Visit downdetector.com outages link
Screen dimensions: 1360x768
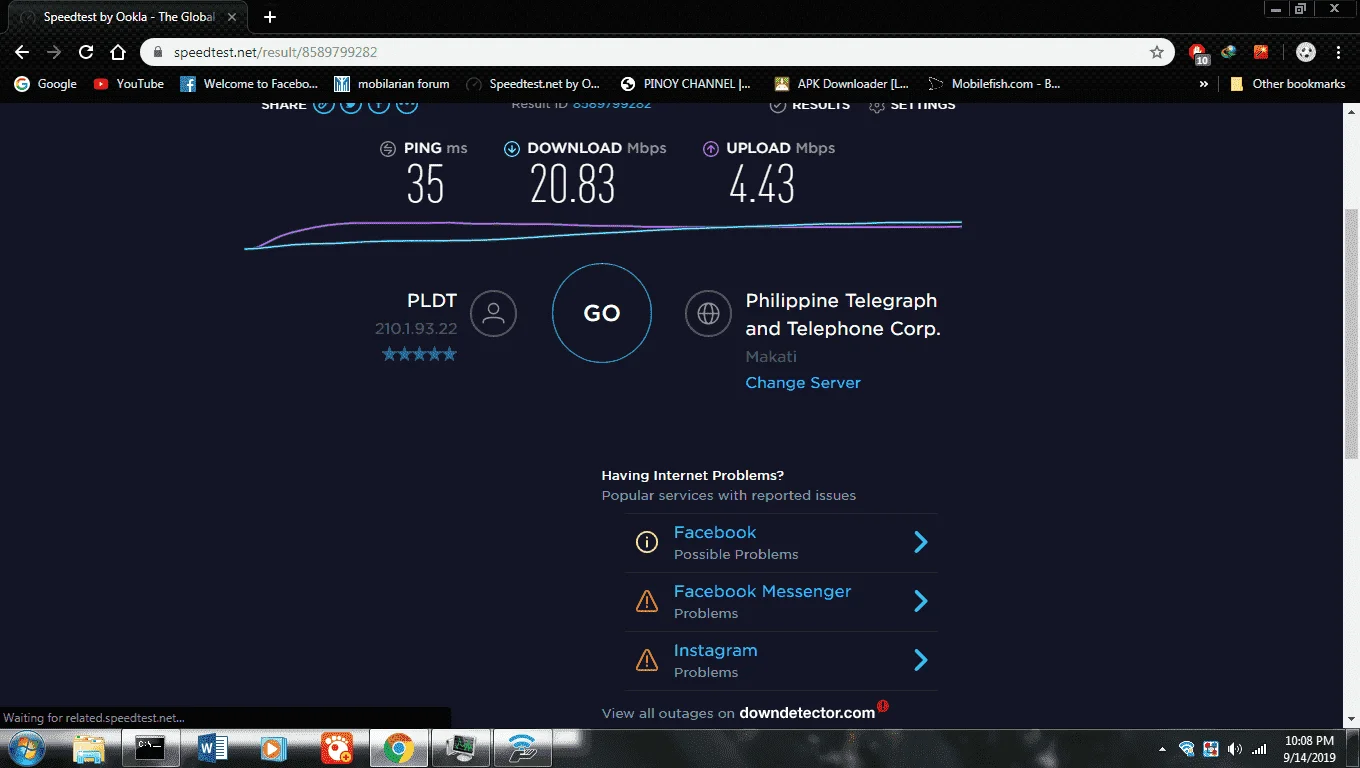(807, 713)
